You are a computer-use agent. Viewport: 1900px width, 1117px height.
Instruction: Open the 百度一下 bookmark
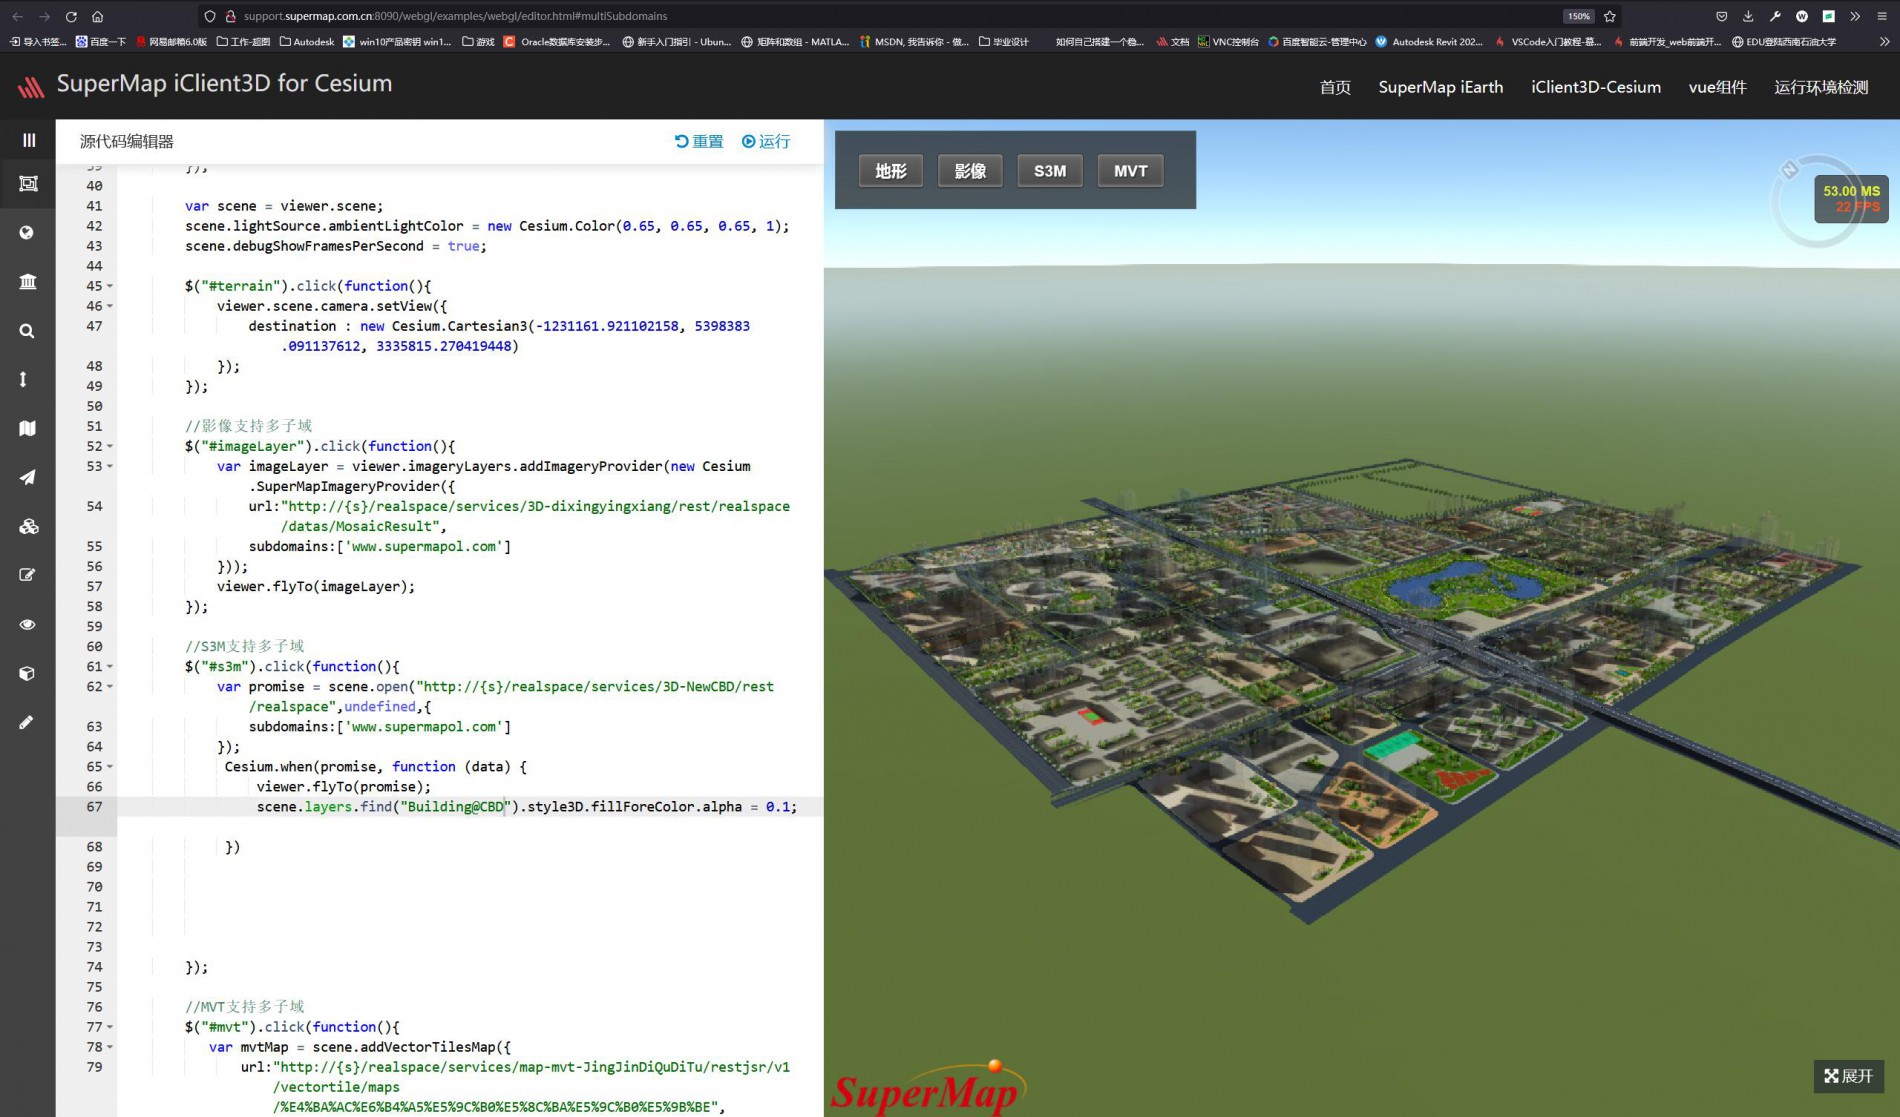click(100, 42)
